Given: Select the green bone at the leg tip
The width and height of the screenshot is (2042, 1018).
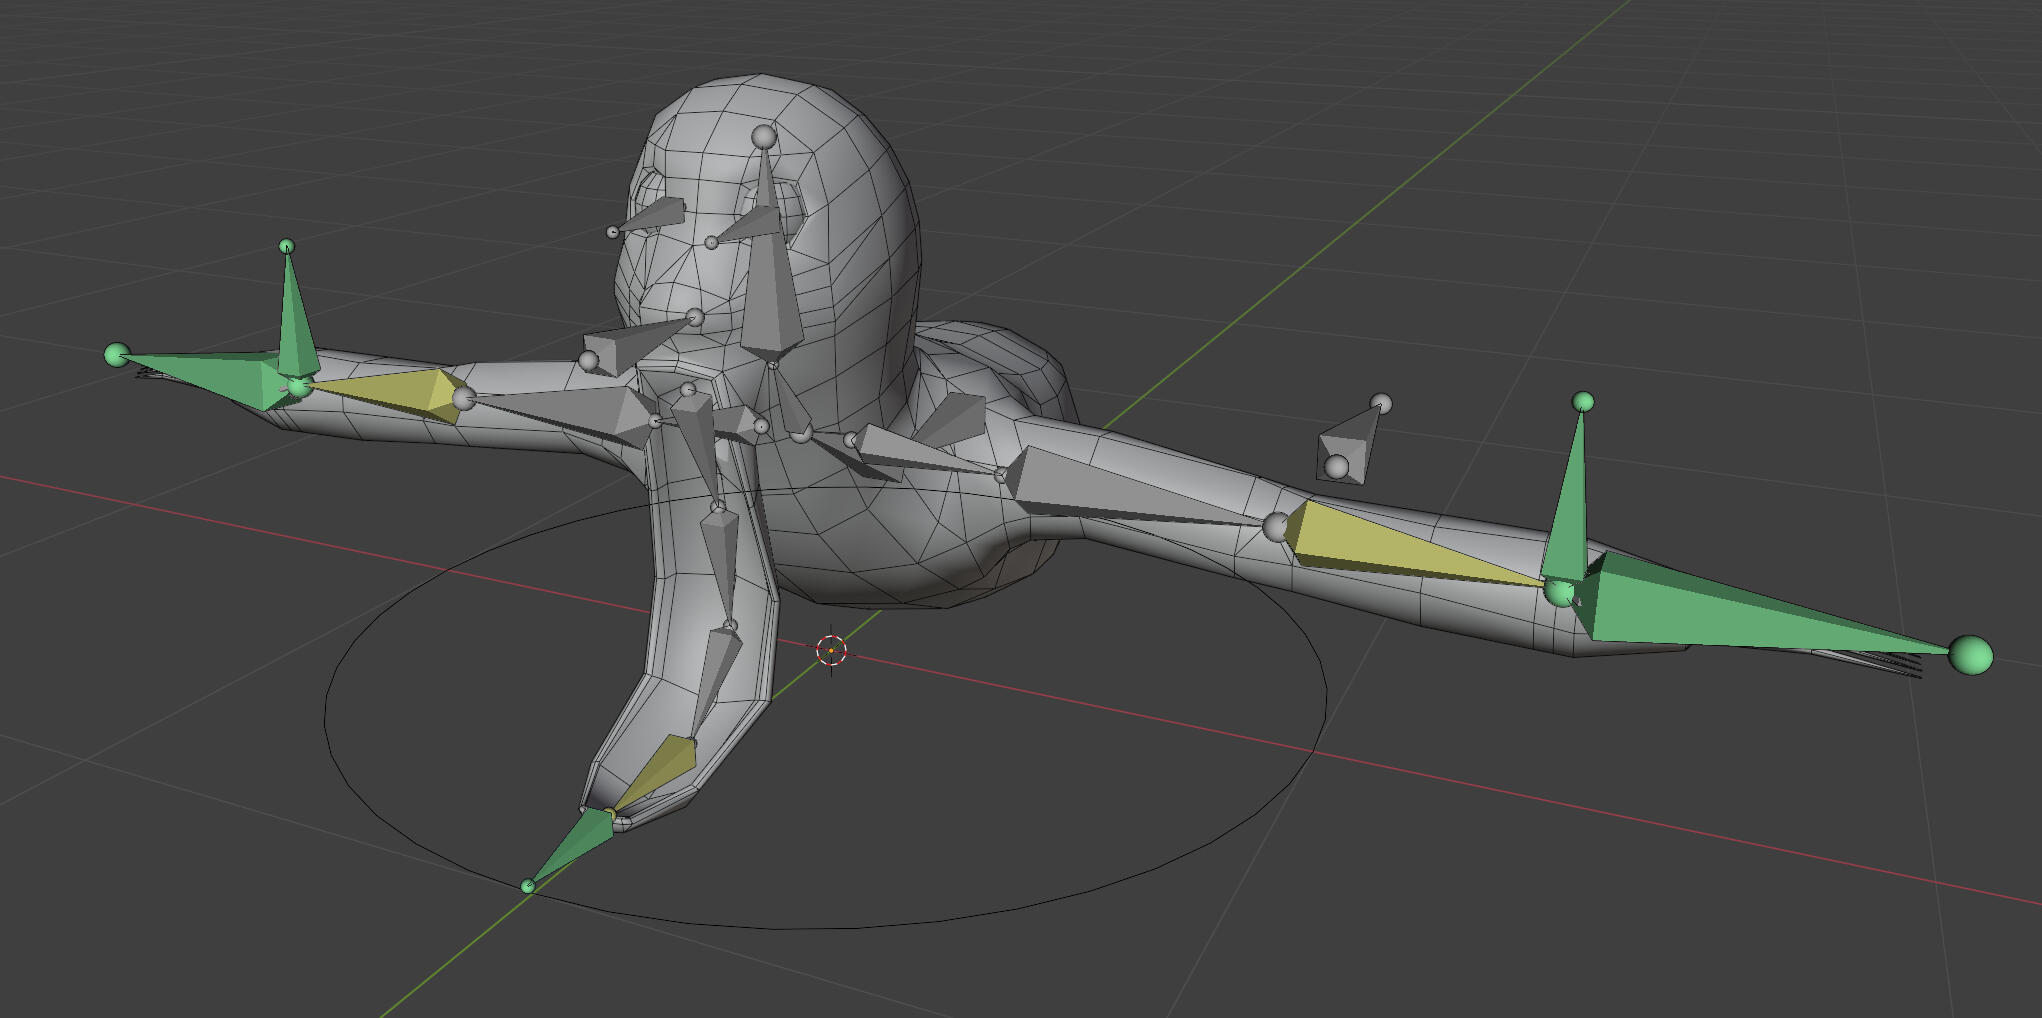Looking at the screenshot, I should point(575,843).
